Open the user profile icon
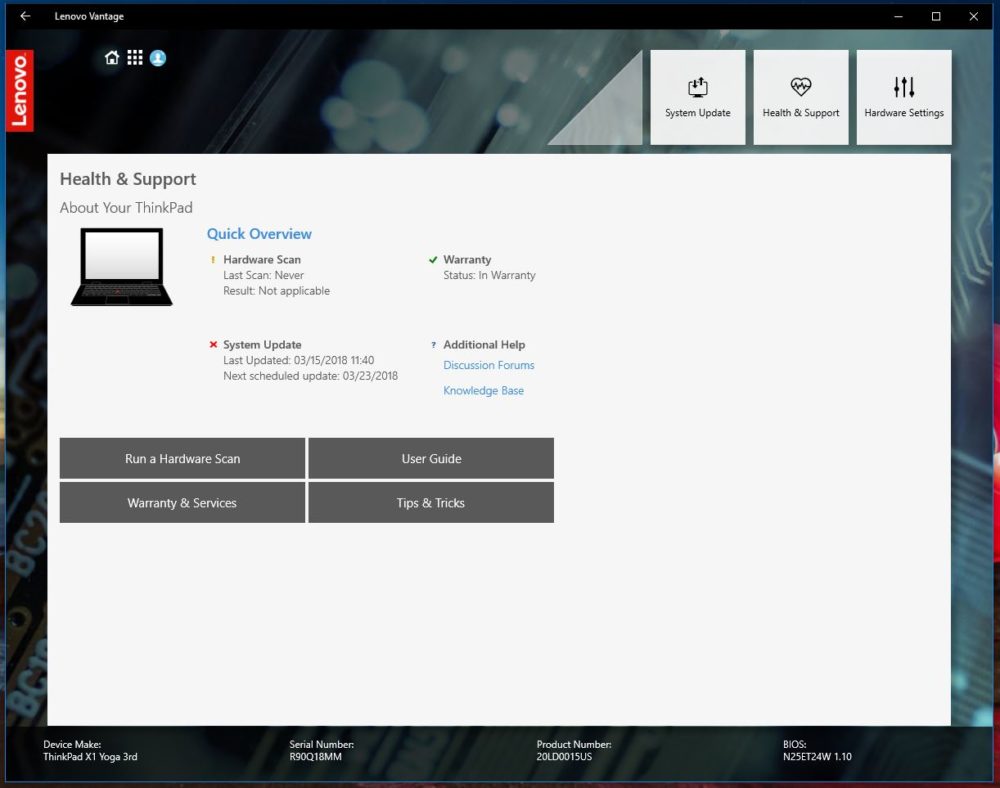The width and height of the screenshot is (1000, 788). (158, 58)
